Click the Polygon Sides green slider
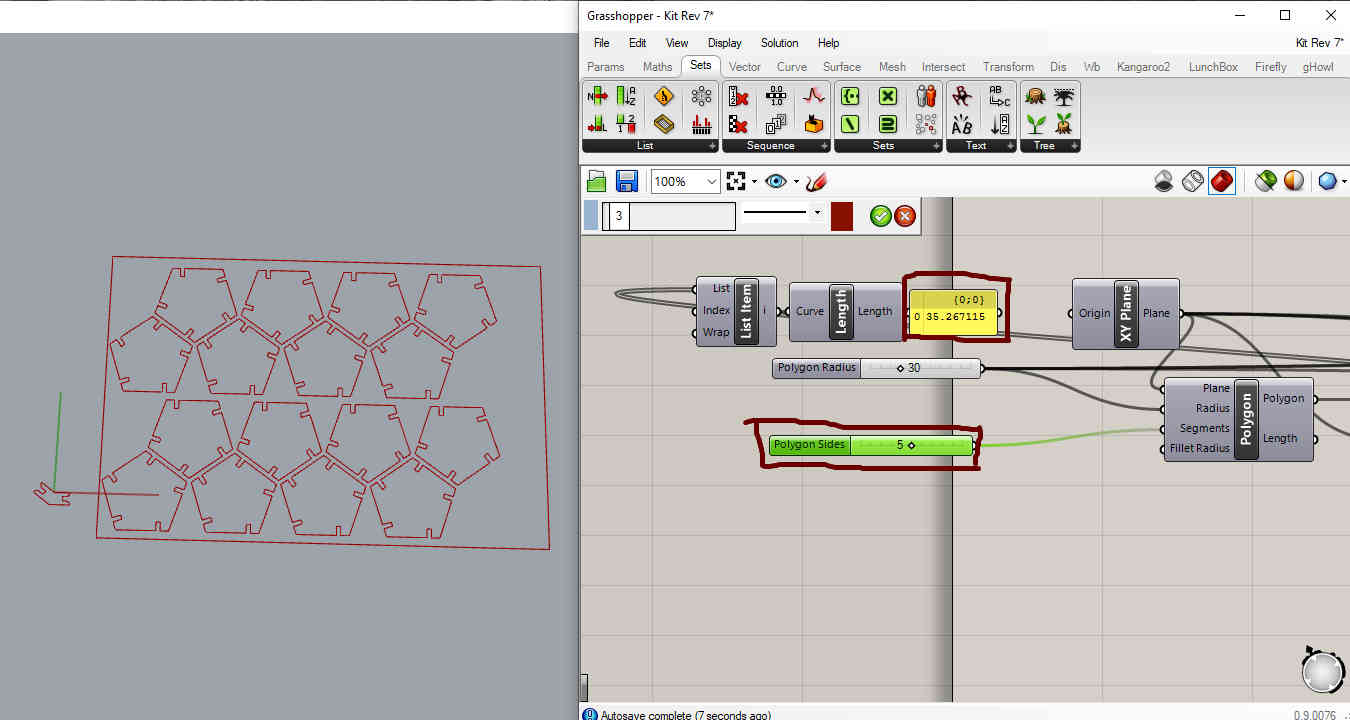Image resolution: width=1350 pixels, height=720 pixels. click(871, 445)
